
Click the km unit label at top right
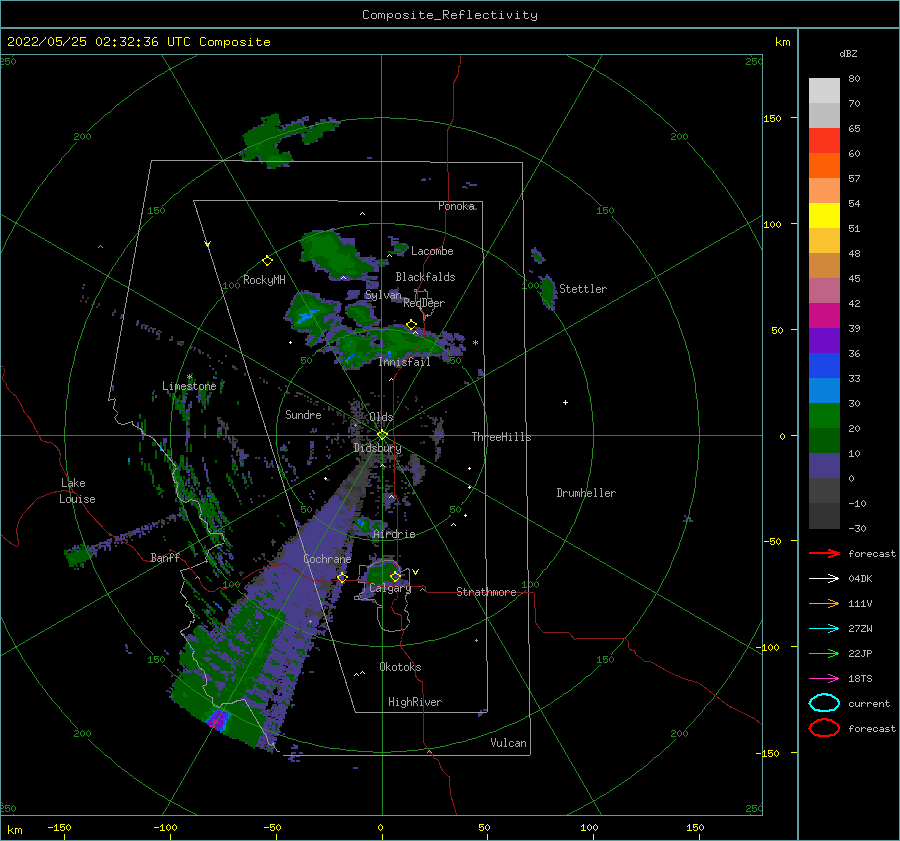[782, 42]
